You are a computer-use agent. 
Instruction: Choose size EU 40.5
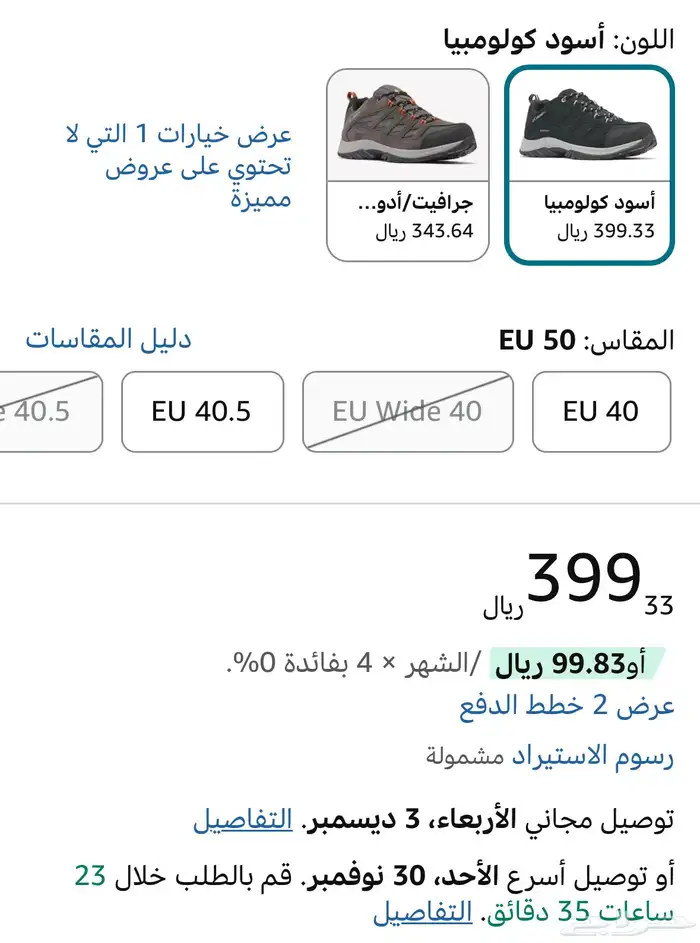[x=202, y=411]
